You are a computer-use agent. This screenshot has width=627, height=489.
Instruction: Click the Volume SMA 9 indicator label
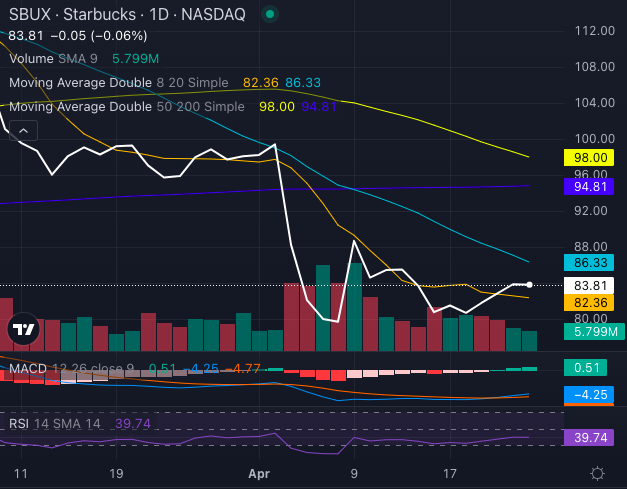(x=53, y=59)
